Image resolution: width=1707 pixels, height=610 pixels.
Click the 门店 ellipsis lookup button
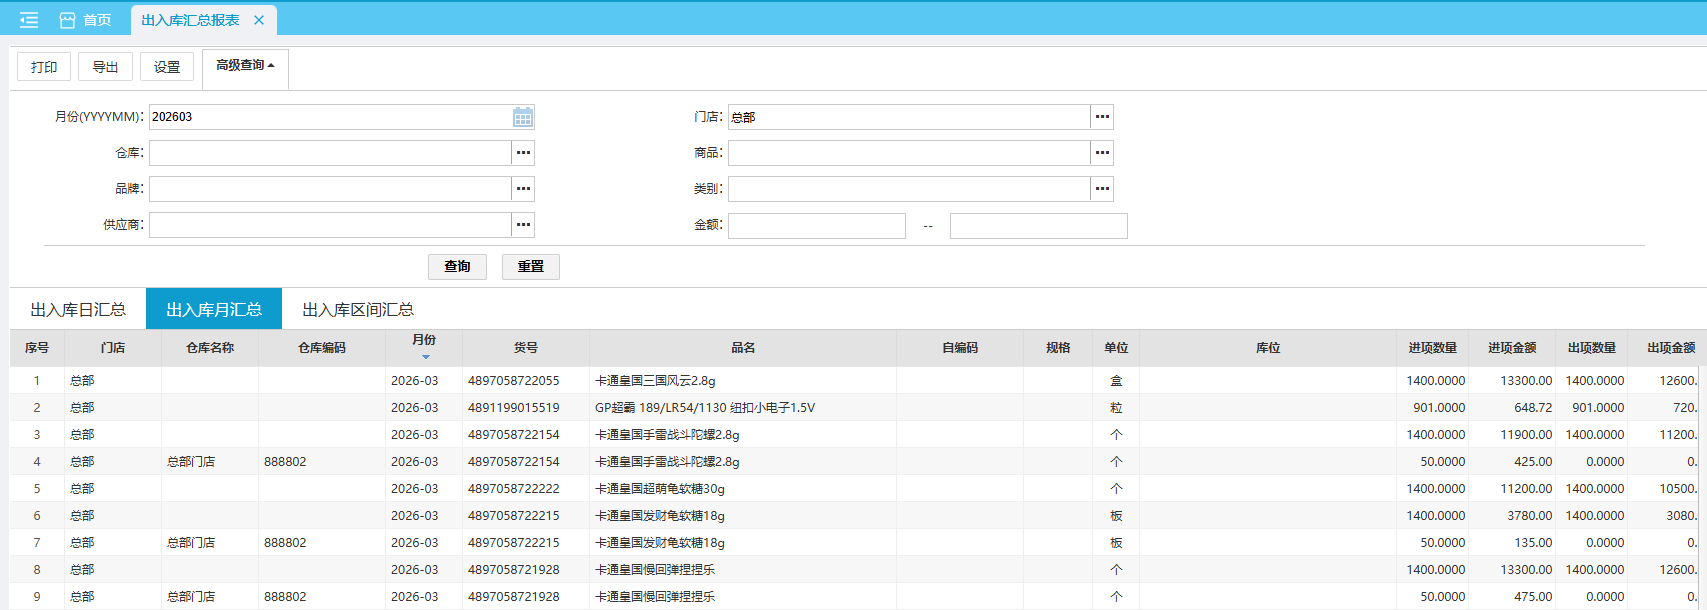[1102, 117]
